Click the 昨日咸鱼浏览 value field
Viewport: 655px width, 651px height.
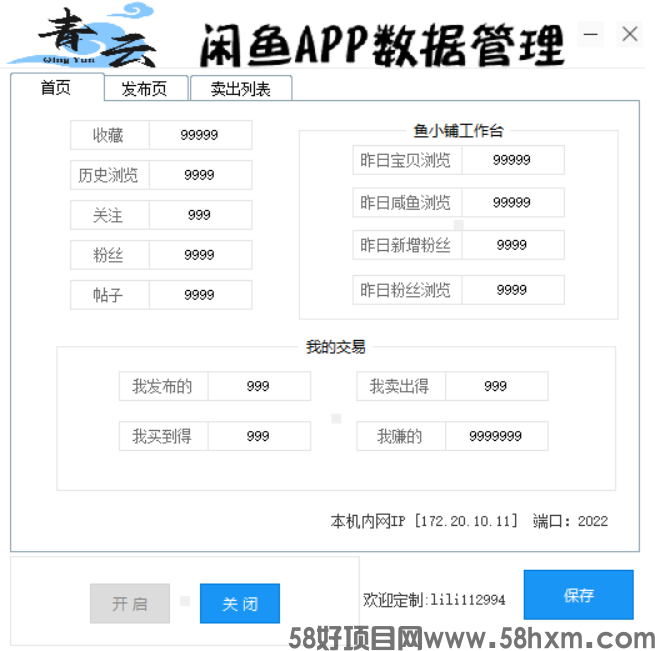coord(513,203)
